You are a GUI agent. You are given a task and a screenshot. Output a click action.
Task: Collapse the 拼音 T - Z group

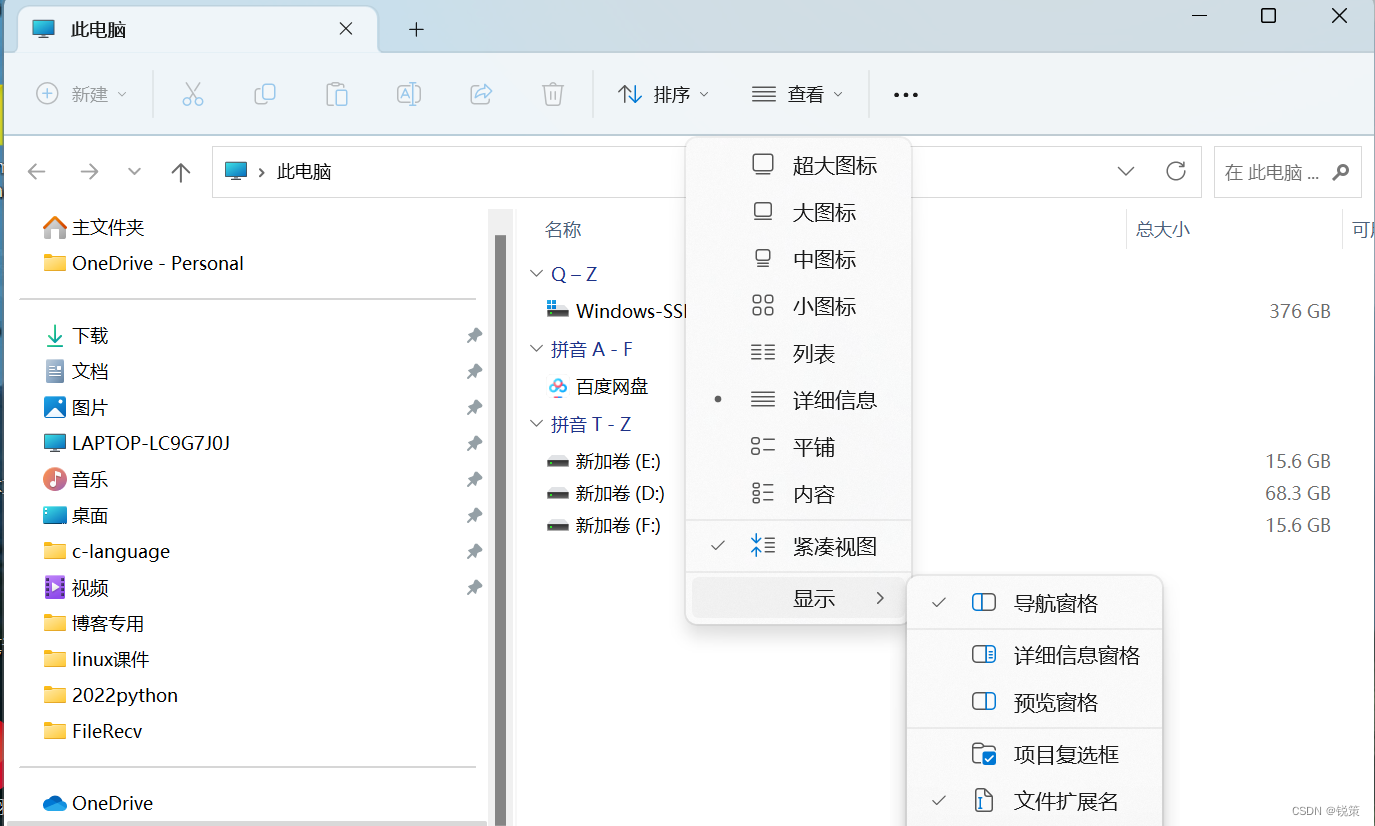[x=536, y=424]
